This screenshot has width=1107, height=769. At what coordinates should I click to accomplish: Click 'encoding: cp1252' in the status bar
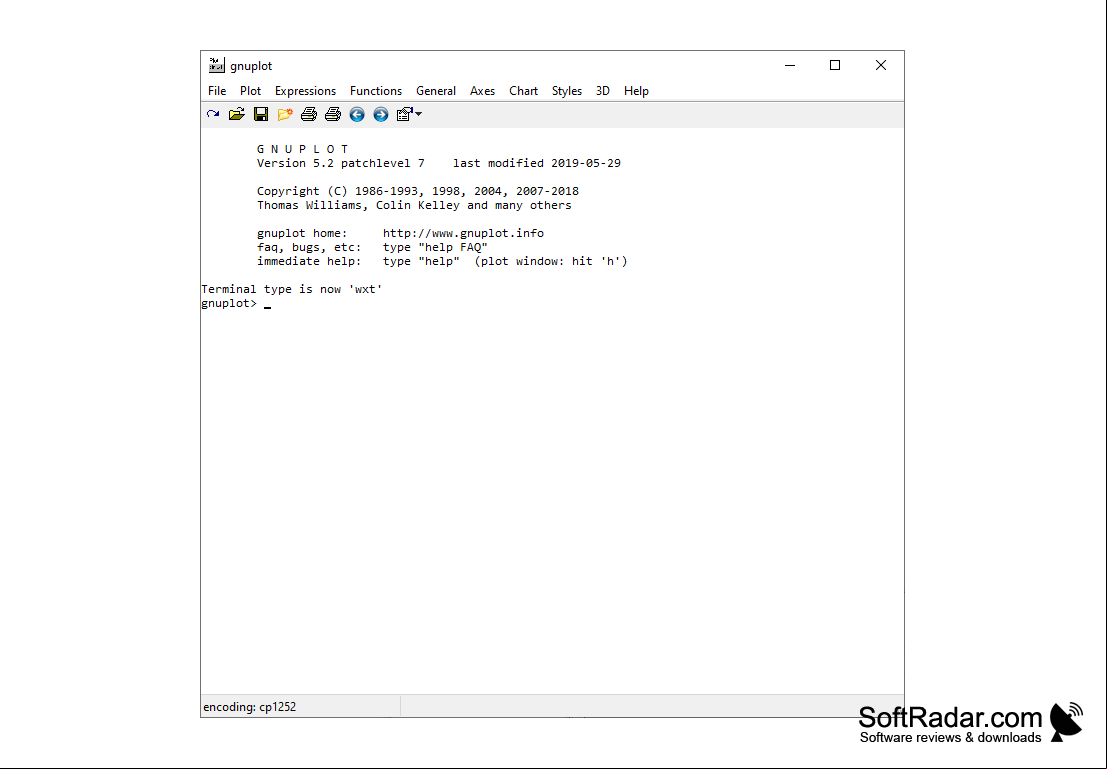point(249,707)
